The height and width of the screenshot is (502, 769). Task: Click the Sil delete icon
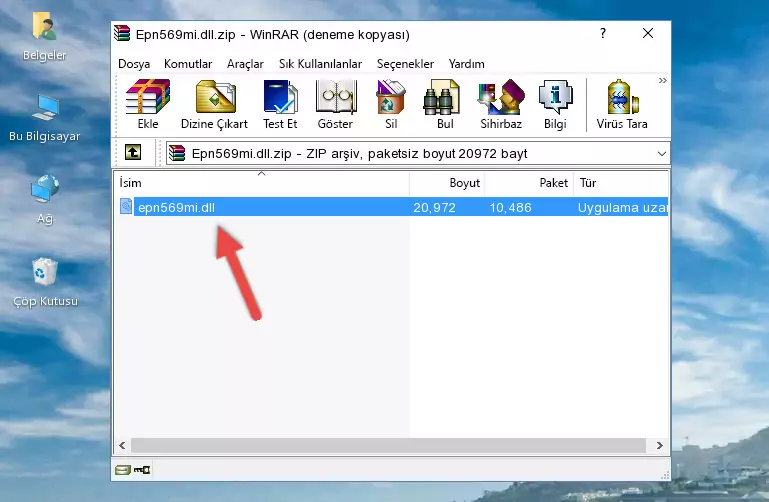391,104
